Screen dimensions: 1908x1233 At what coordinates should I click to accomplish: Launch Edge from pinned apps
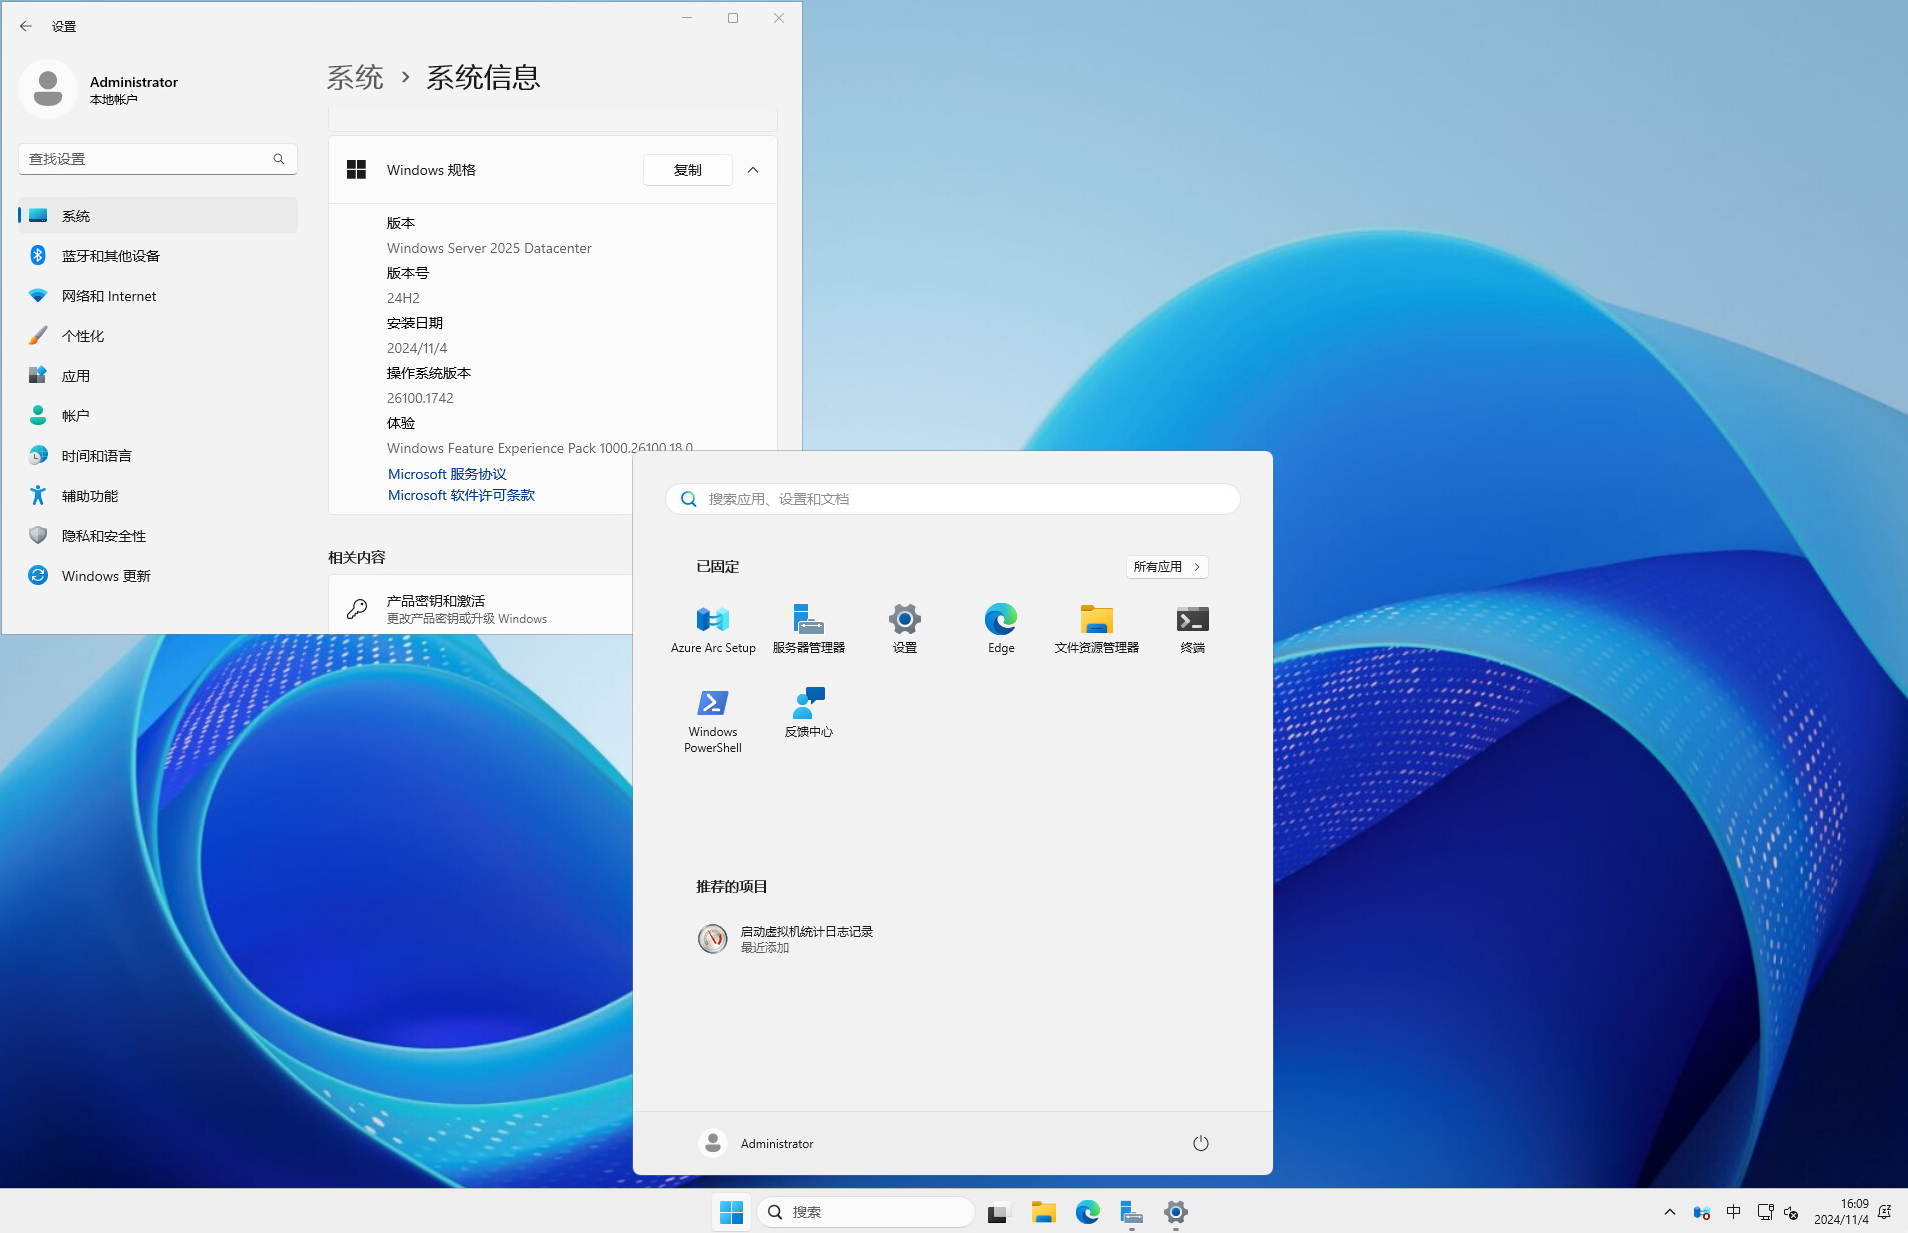1000,629
